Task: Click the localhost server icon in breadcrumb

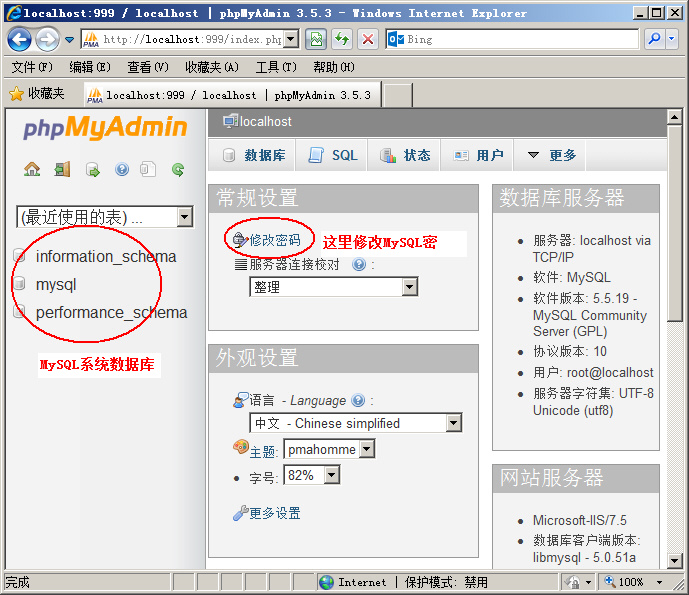Action: pyautogui.click(x=230, y=121)
